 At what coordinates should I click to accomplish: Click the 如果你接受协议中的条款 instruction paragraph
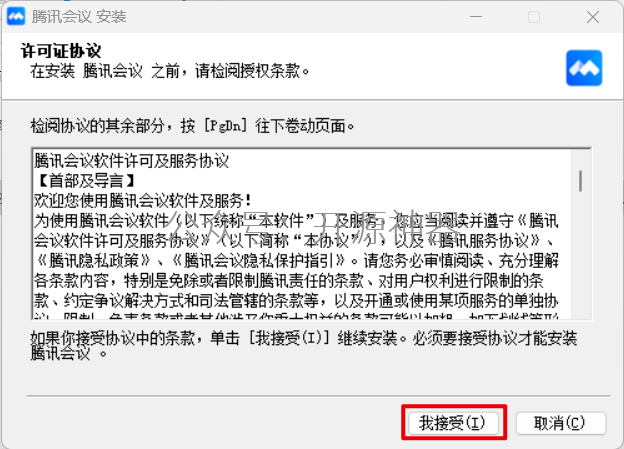(x=304, y=345)
